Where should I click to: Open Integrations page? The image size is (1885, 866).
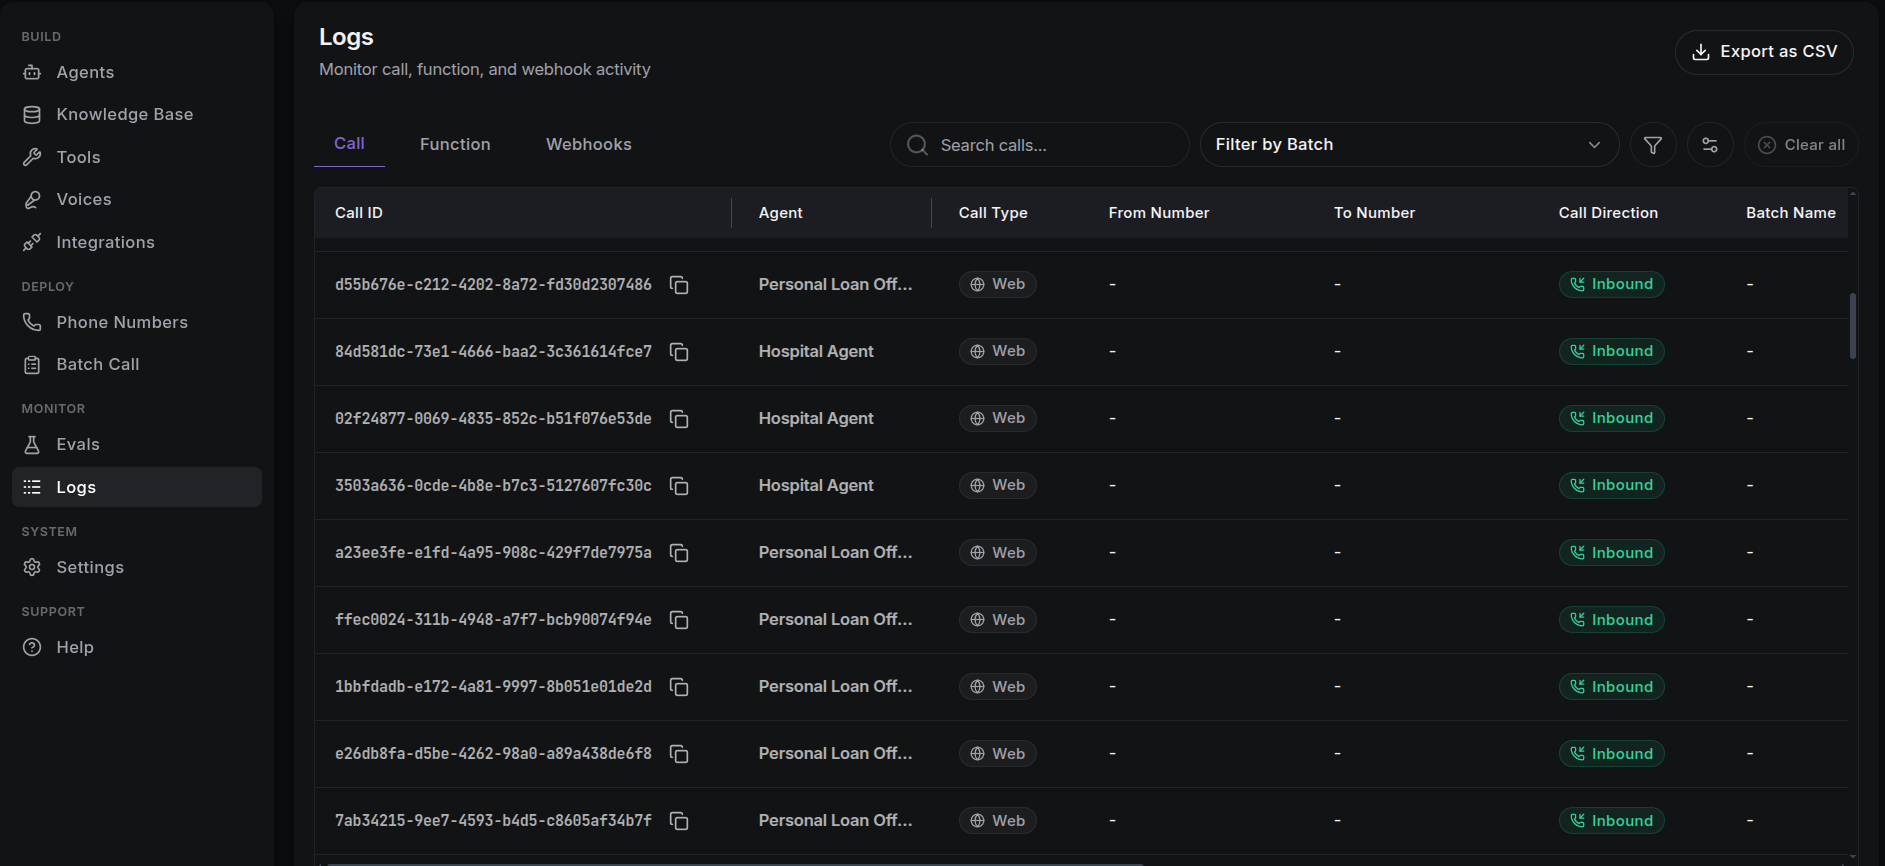point(137,242)
